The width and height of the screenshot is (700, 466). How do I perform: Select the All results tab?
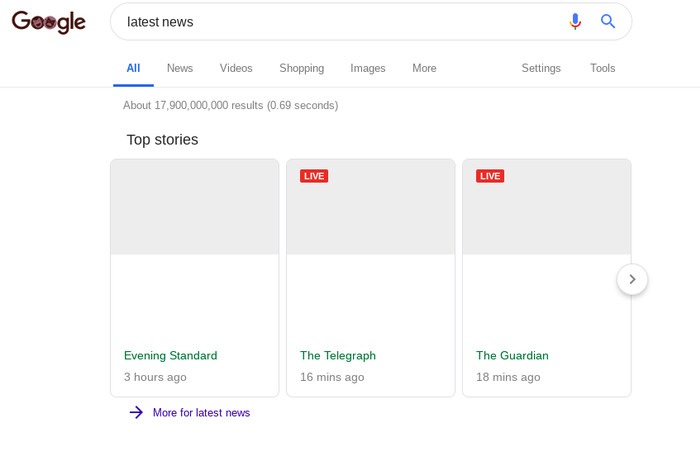point(133,68)
